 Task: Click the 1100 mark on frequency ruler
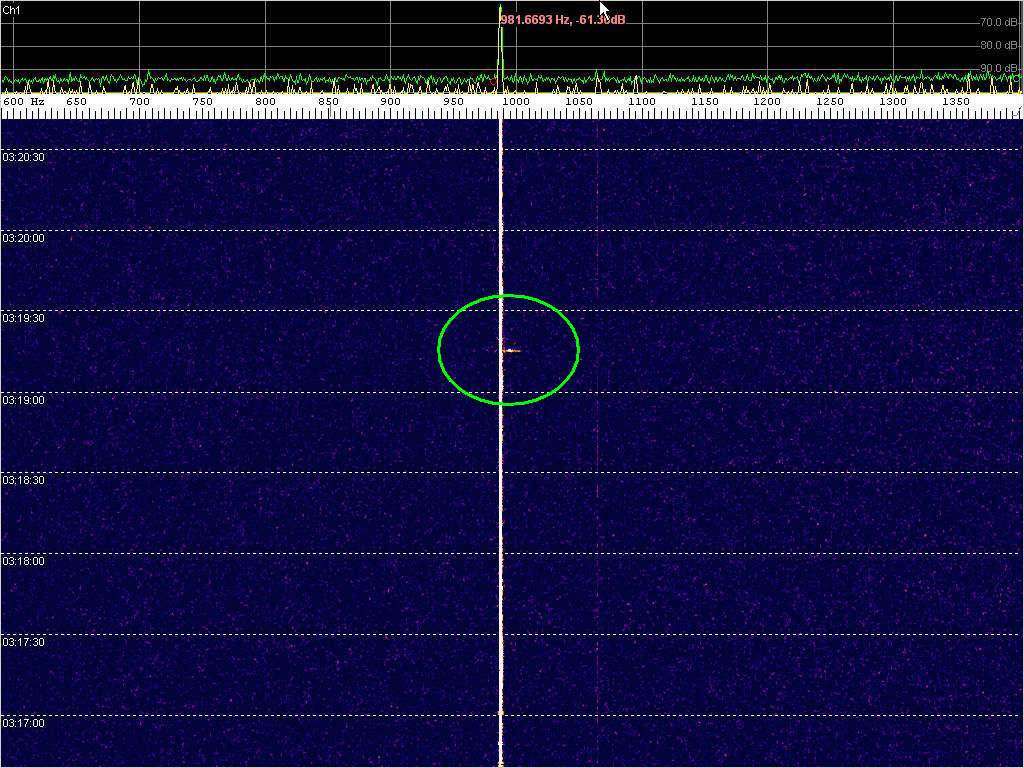pos(642,102)
